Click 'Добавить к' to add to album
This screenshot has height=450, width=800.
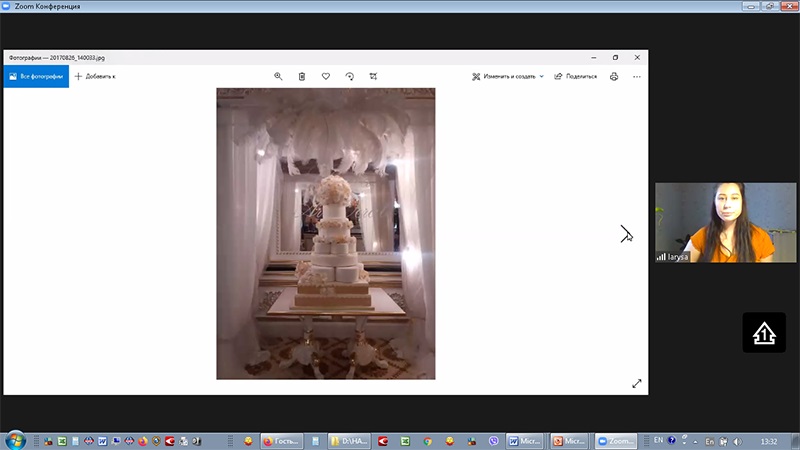point(95,76)
